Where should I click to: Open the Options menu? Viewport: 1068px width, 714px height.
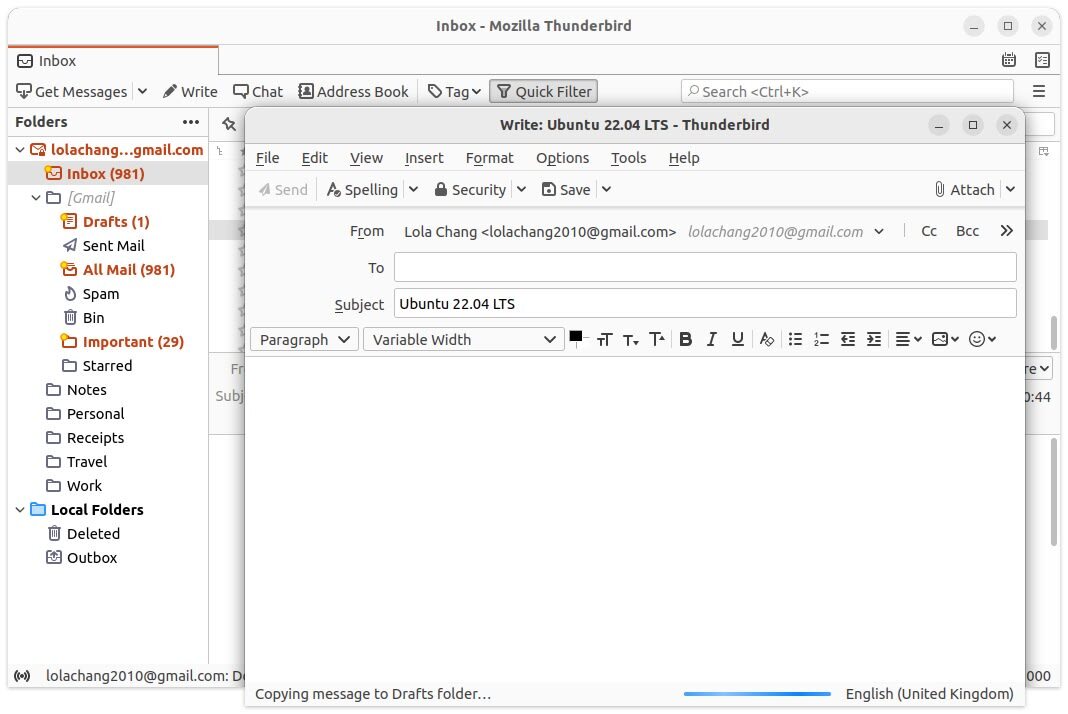[x=562, y=158]
